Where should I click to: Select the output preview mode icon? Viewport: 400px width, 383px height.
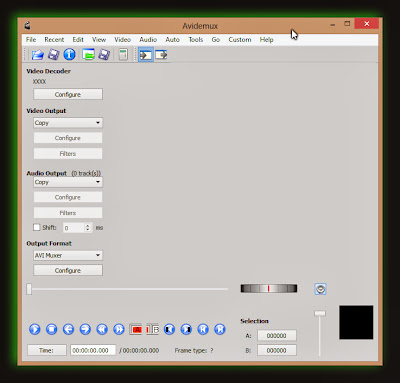(162, 55)
